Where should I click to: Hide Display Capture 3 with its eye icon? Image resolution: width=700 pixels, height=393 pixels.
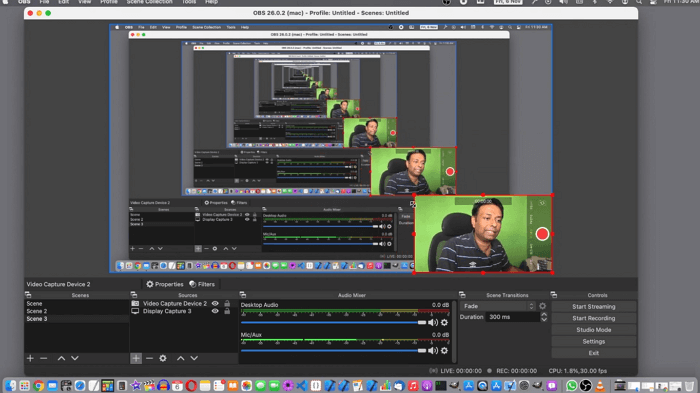click(215, 311)
